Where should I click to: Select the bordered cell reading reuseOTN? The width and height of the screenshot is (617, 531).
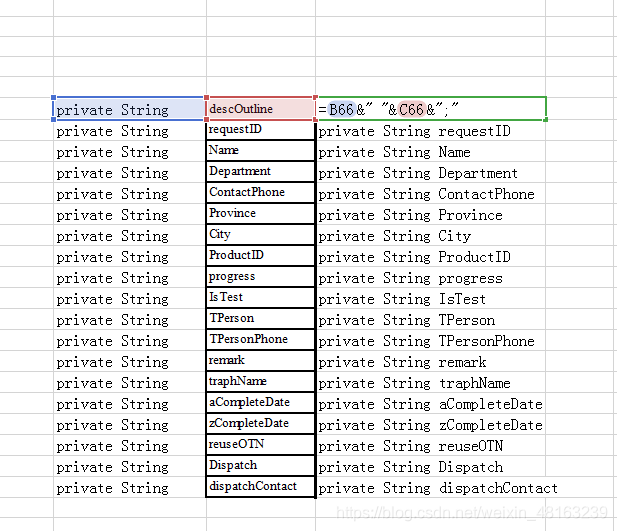tap(260, 444)
